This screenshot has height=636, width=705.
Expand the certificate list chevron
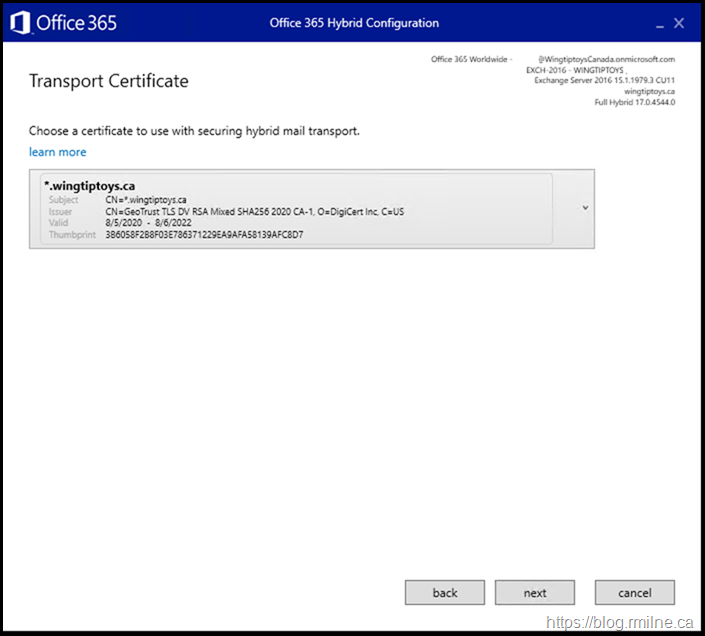point(585,208)
